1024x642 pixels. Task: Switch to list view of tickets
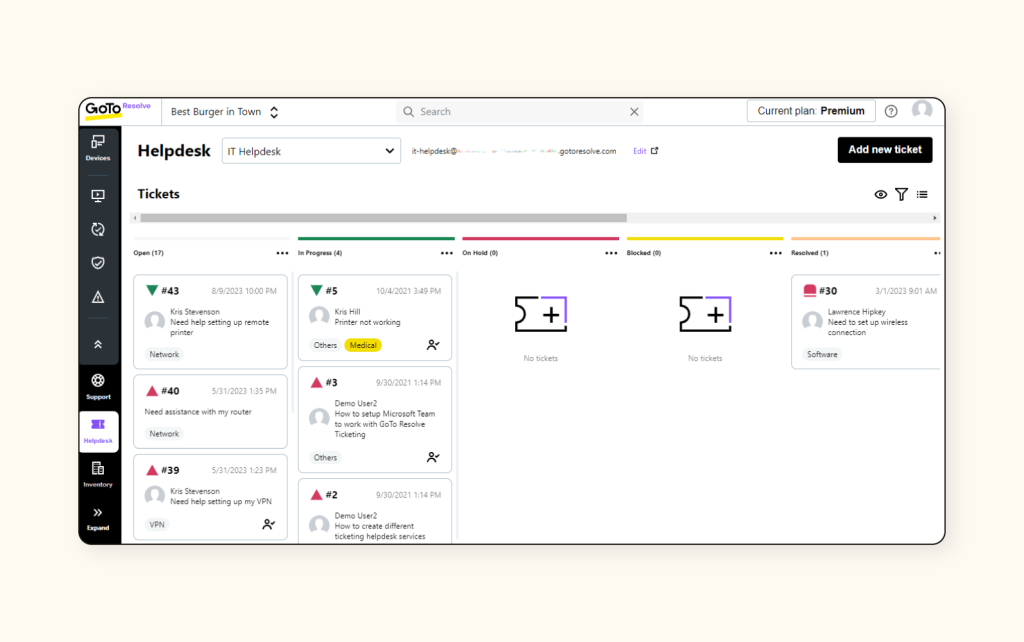(922, 194)
